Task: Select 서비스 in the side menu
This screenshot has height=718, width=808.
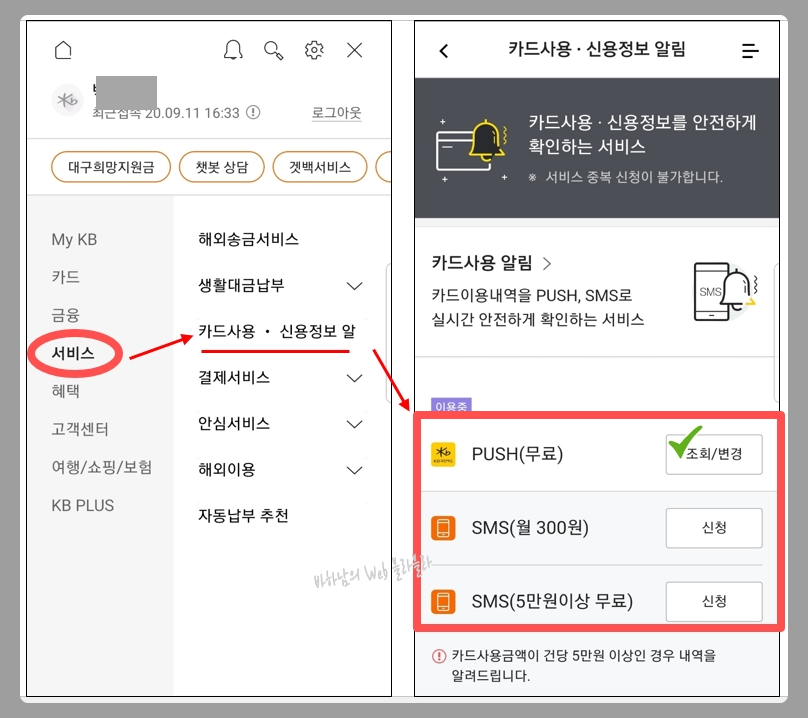Action: click(x=73, y=353)
